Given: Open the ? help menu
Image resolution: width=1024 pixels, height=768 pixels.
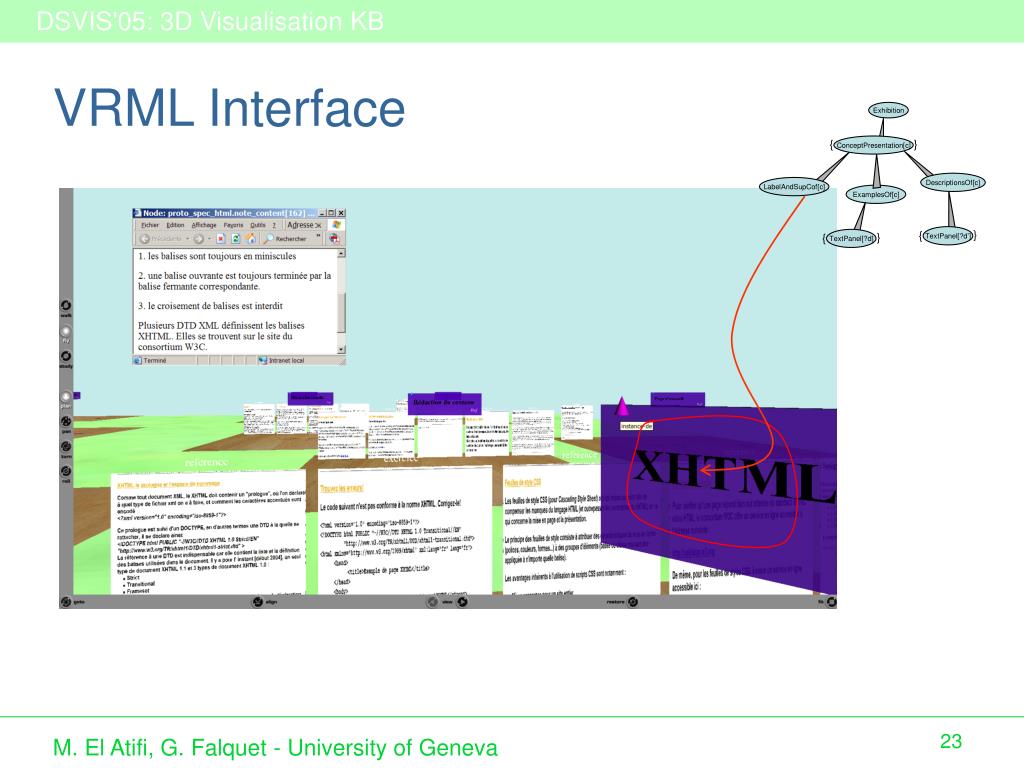Looking at the screenshot, I should 274,225.
